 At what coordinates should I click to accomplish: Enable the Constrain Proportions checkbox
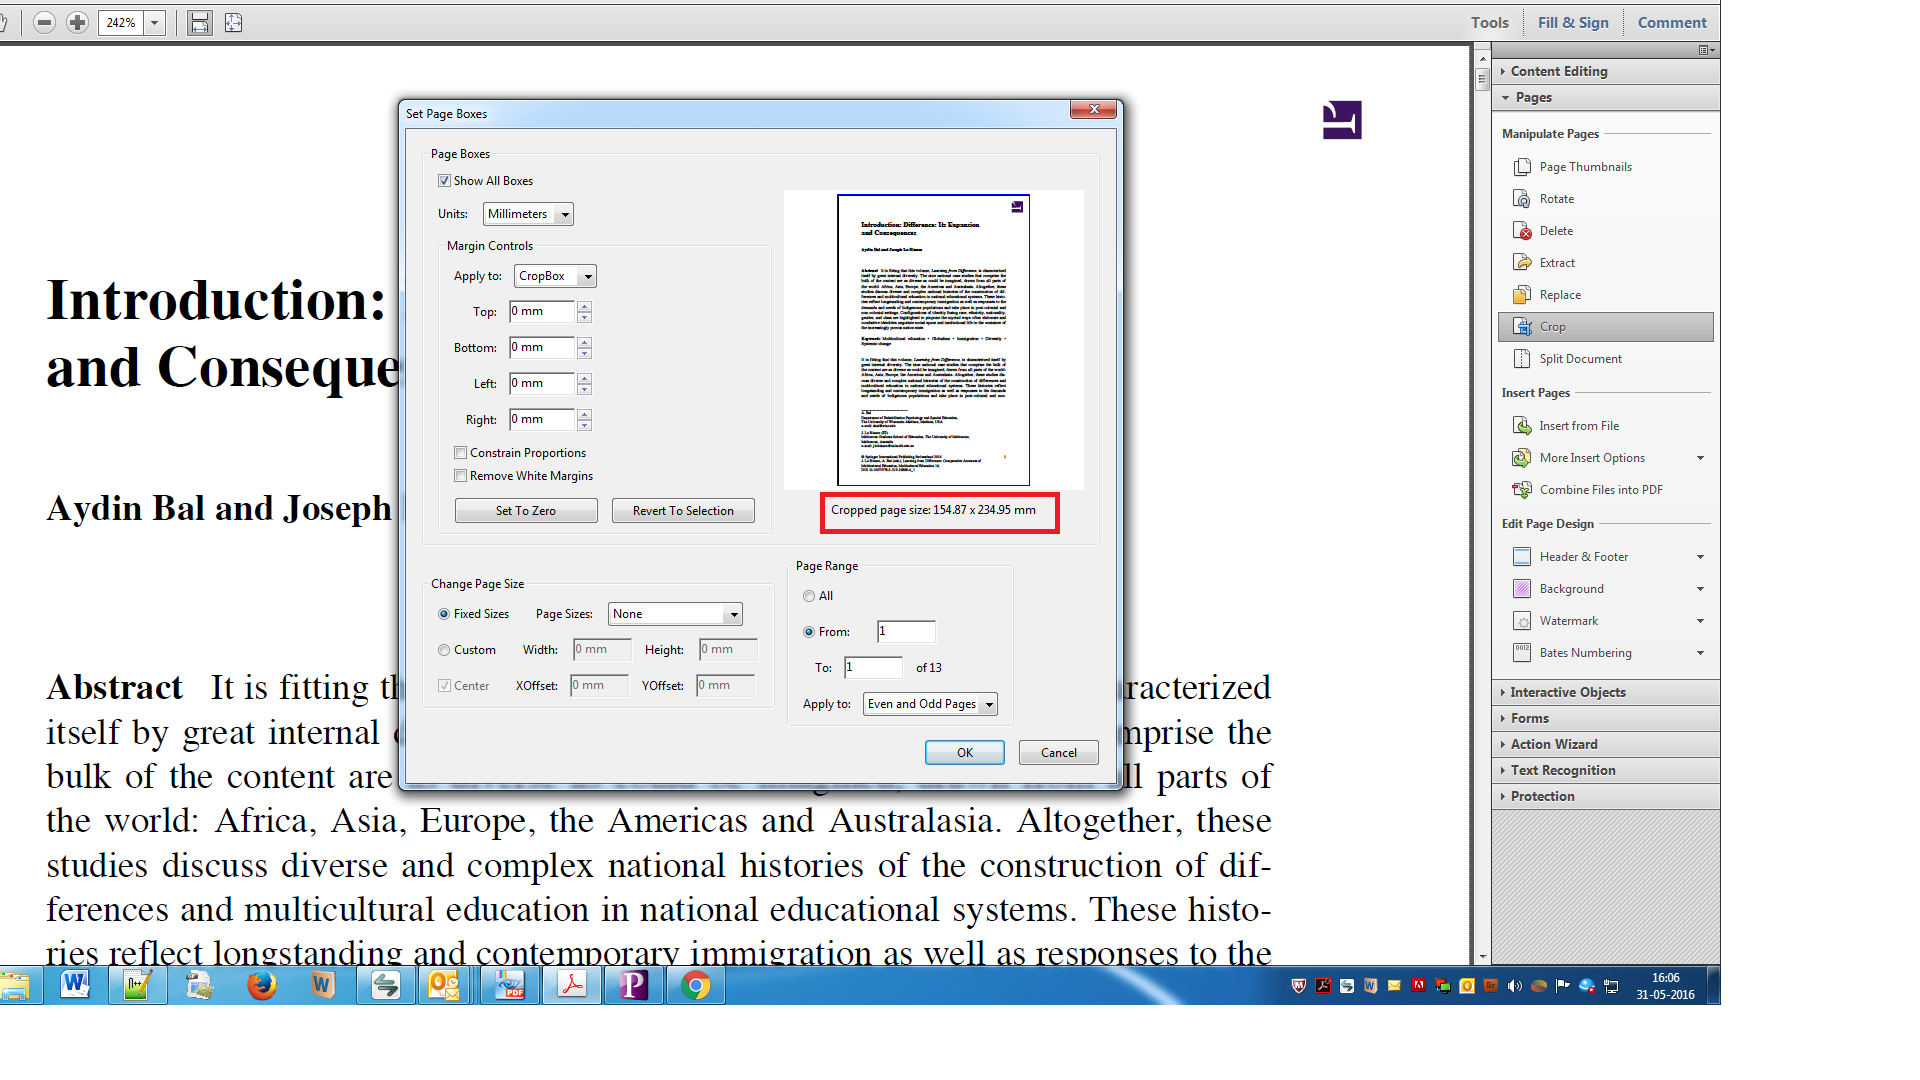click(x=461, y=453)
